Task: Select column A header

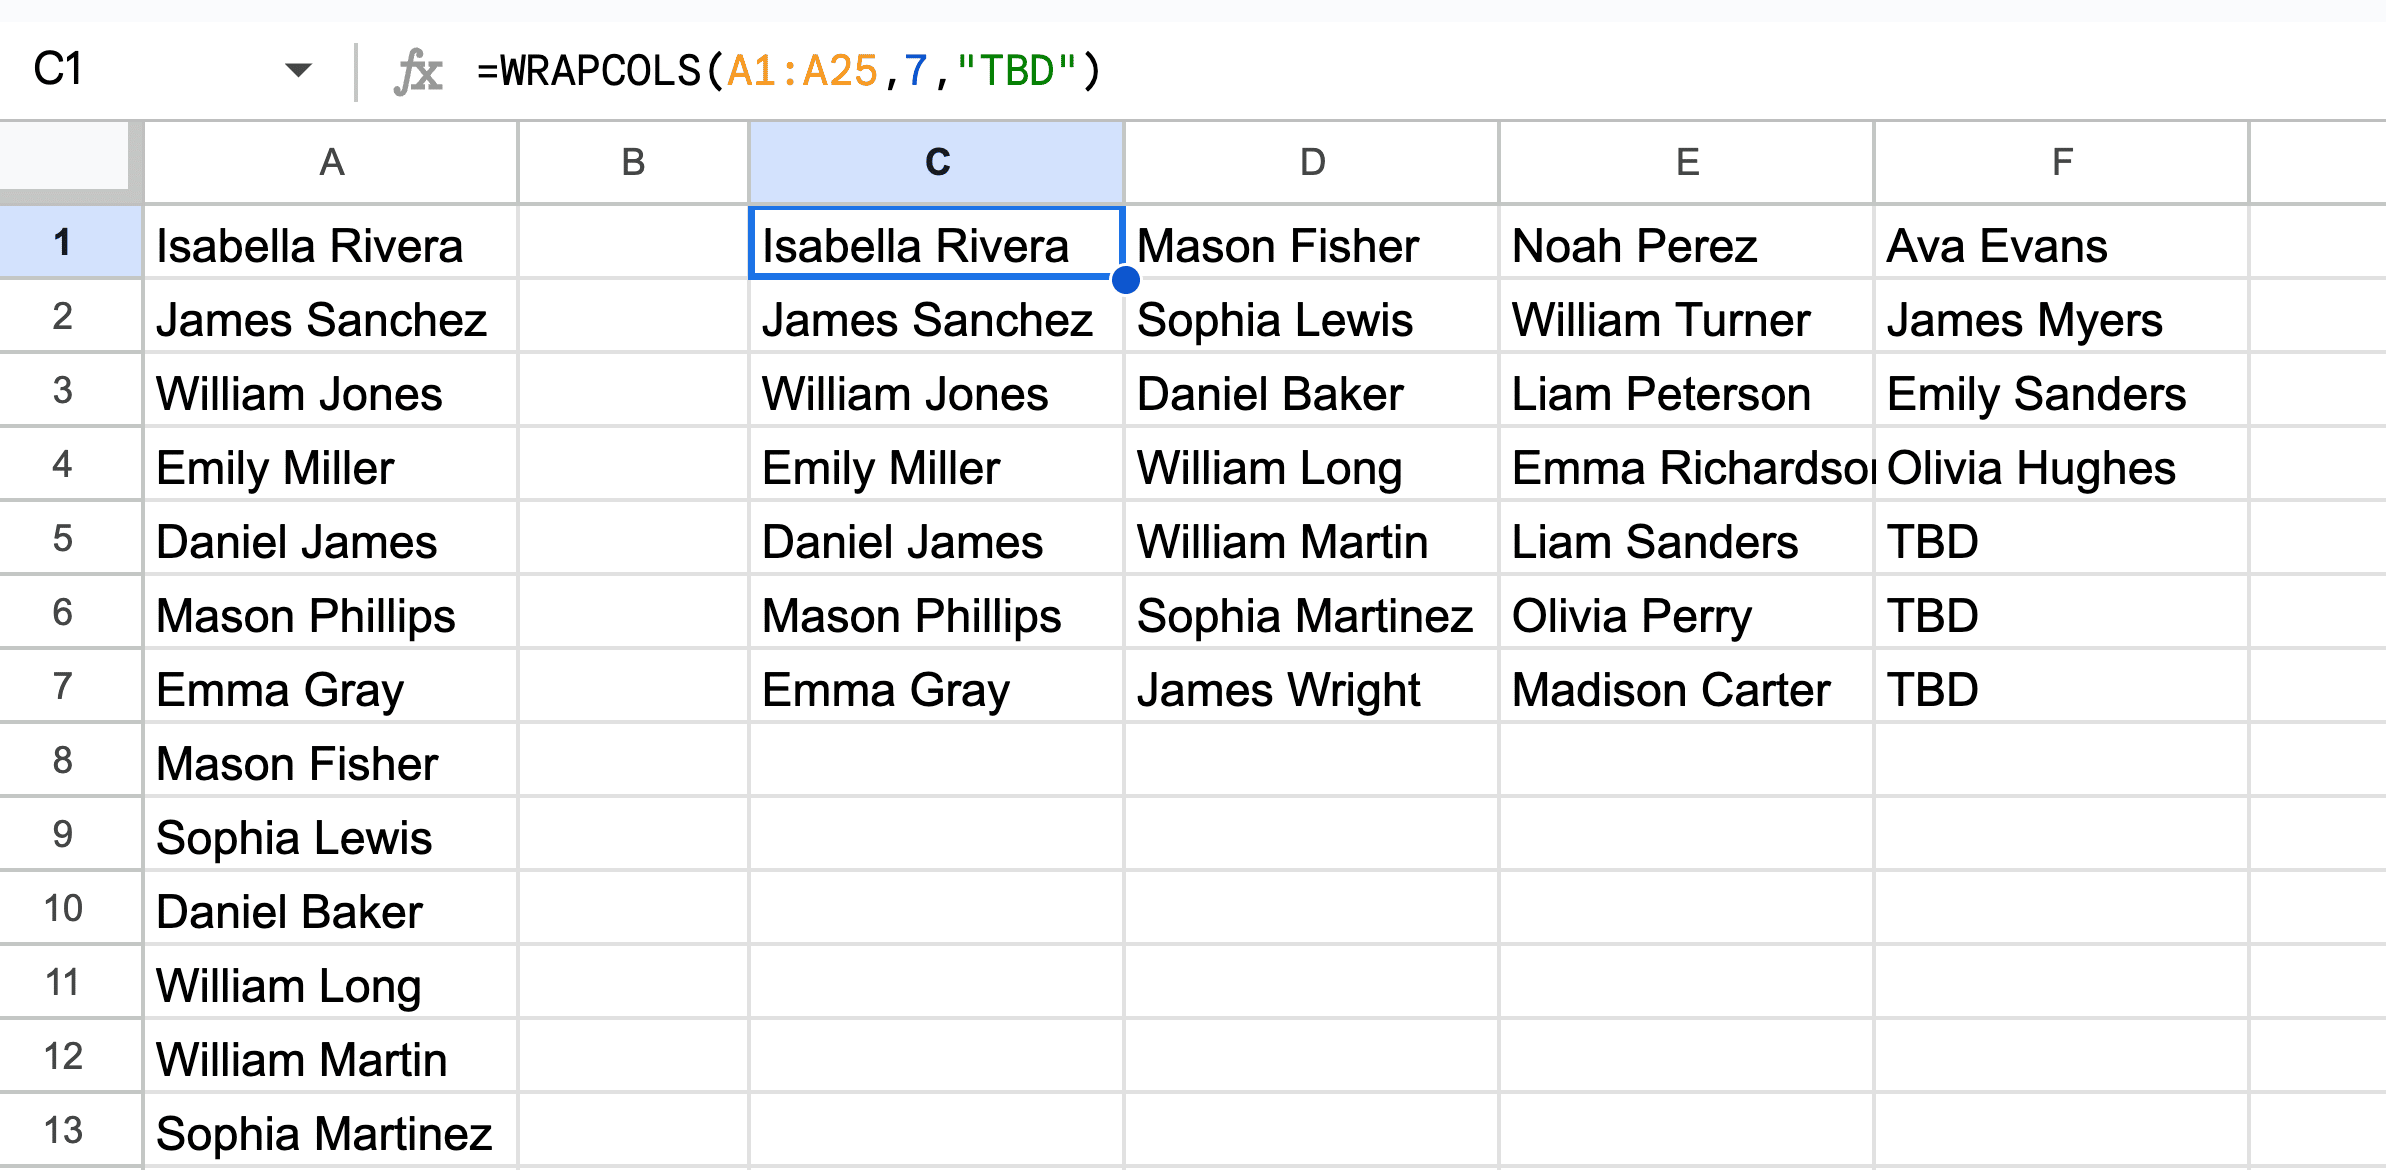Action: 331,162
